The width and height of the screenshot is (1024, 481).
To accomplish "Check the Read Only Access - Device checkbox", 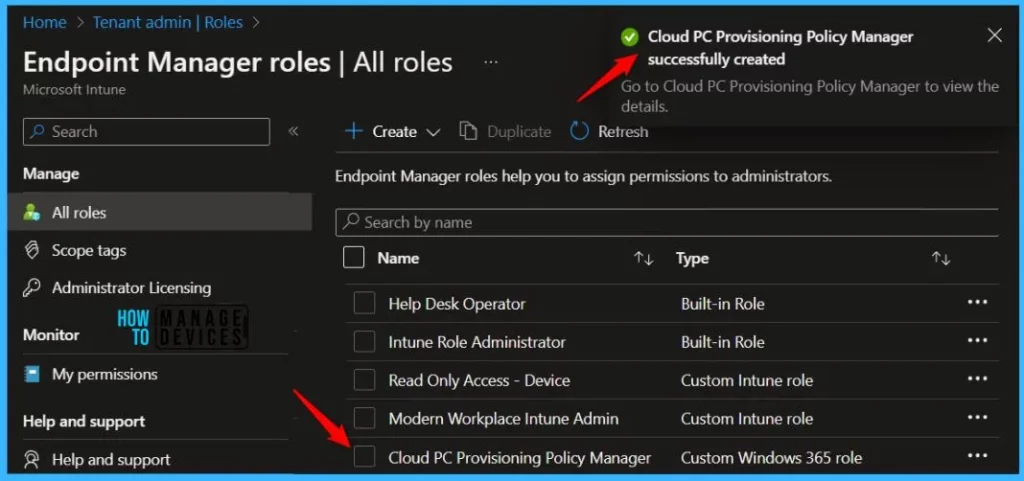I will tap(364, 380).
